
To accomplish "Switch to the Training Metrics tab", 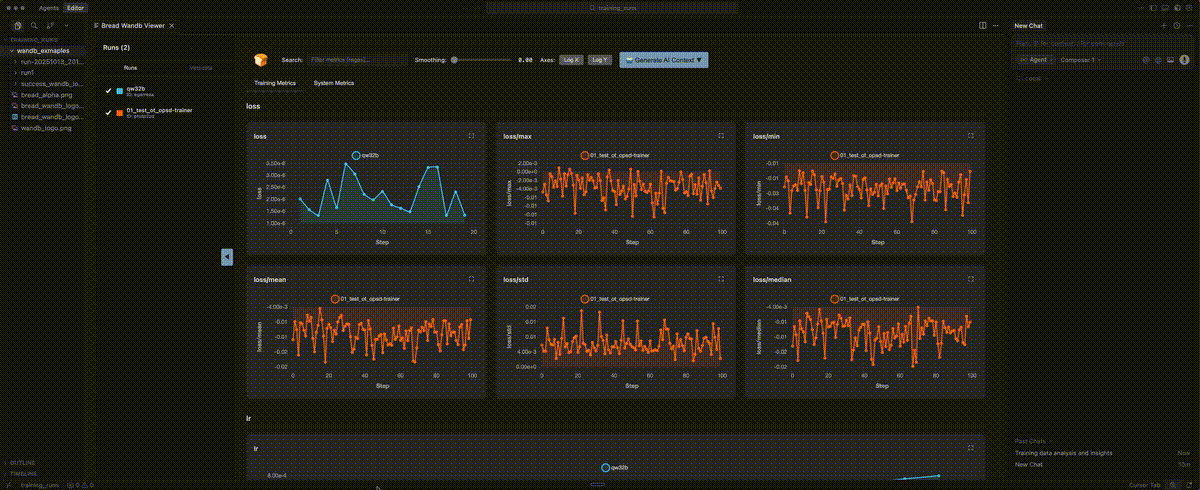I will [x=275, y=83].
